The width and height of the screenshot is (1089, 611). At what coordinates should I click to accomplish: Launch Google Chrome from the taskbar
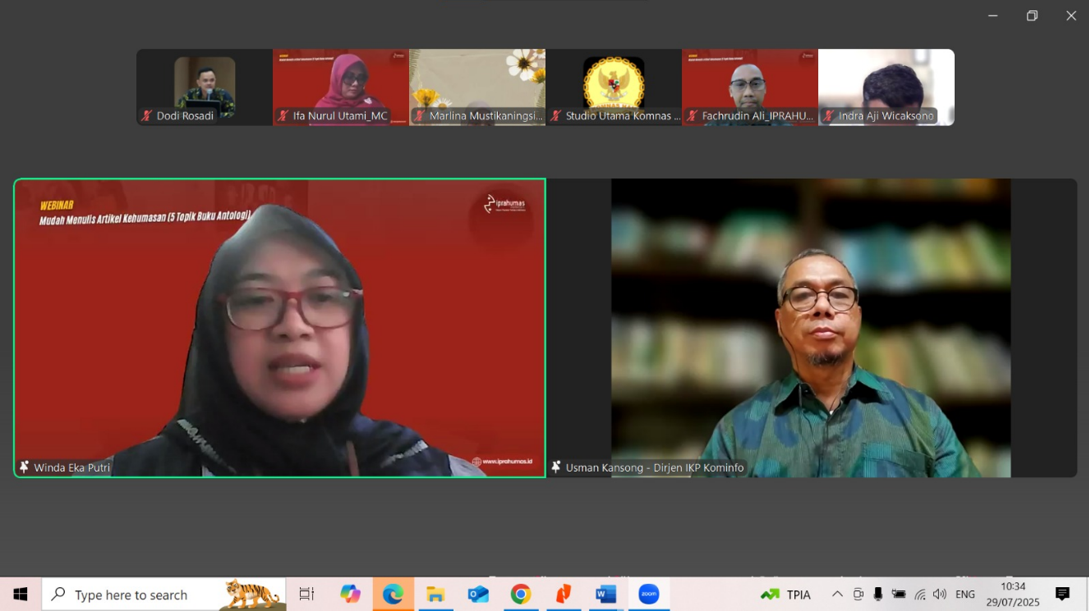(520, 594)
